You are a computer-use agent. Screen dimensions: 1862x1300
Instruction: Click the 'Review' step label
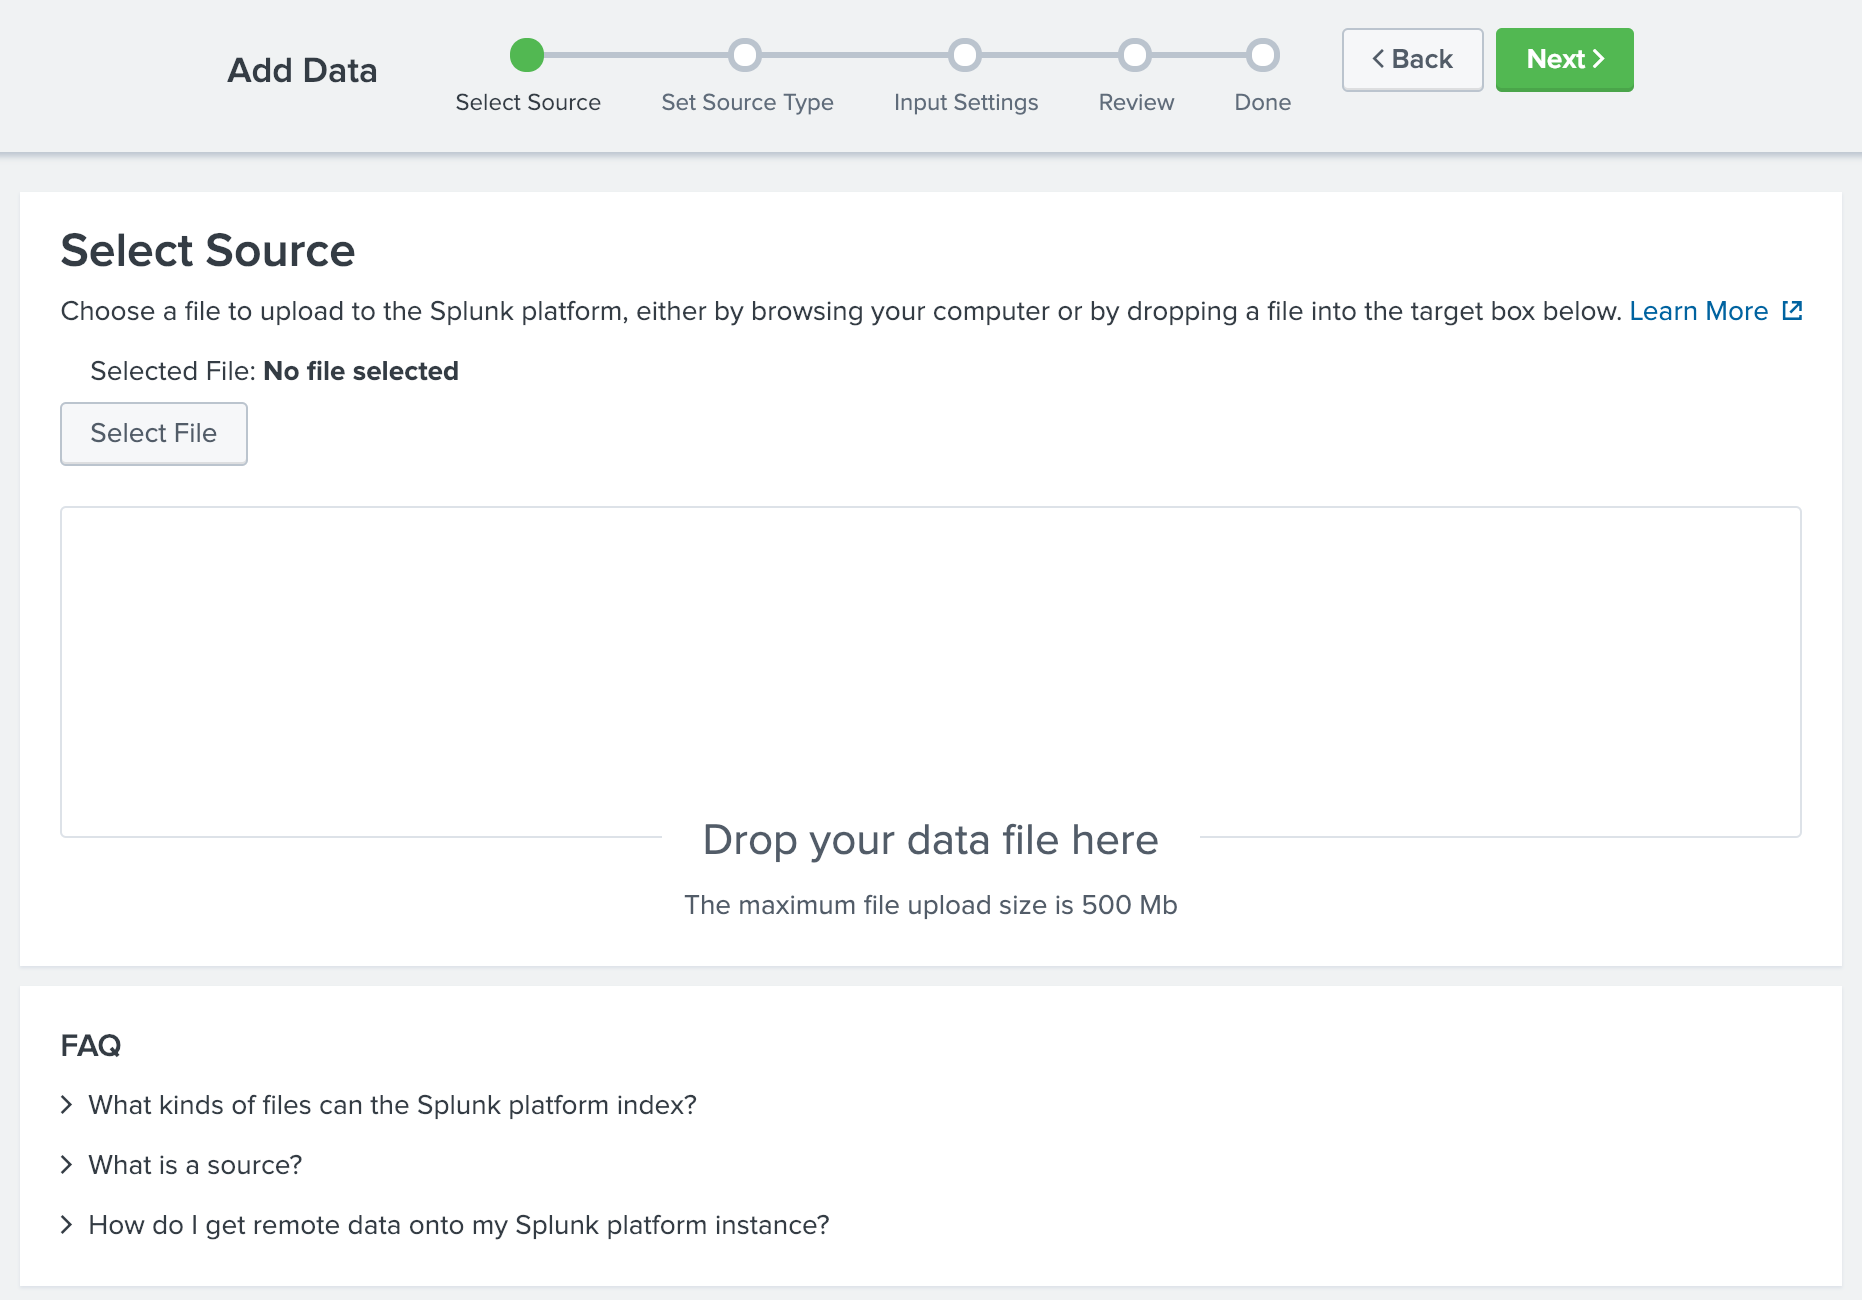[1135, 102]
